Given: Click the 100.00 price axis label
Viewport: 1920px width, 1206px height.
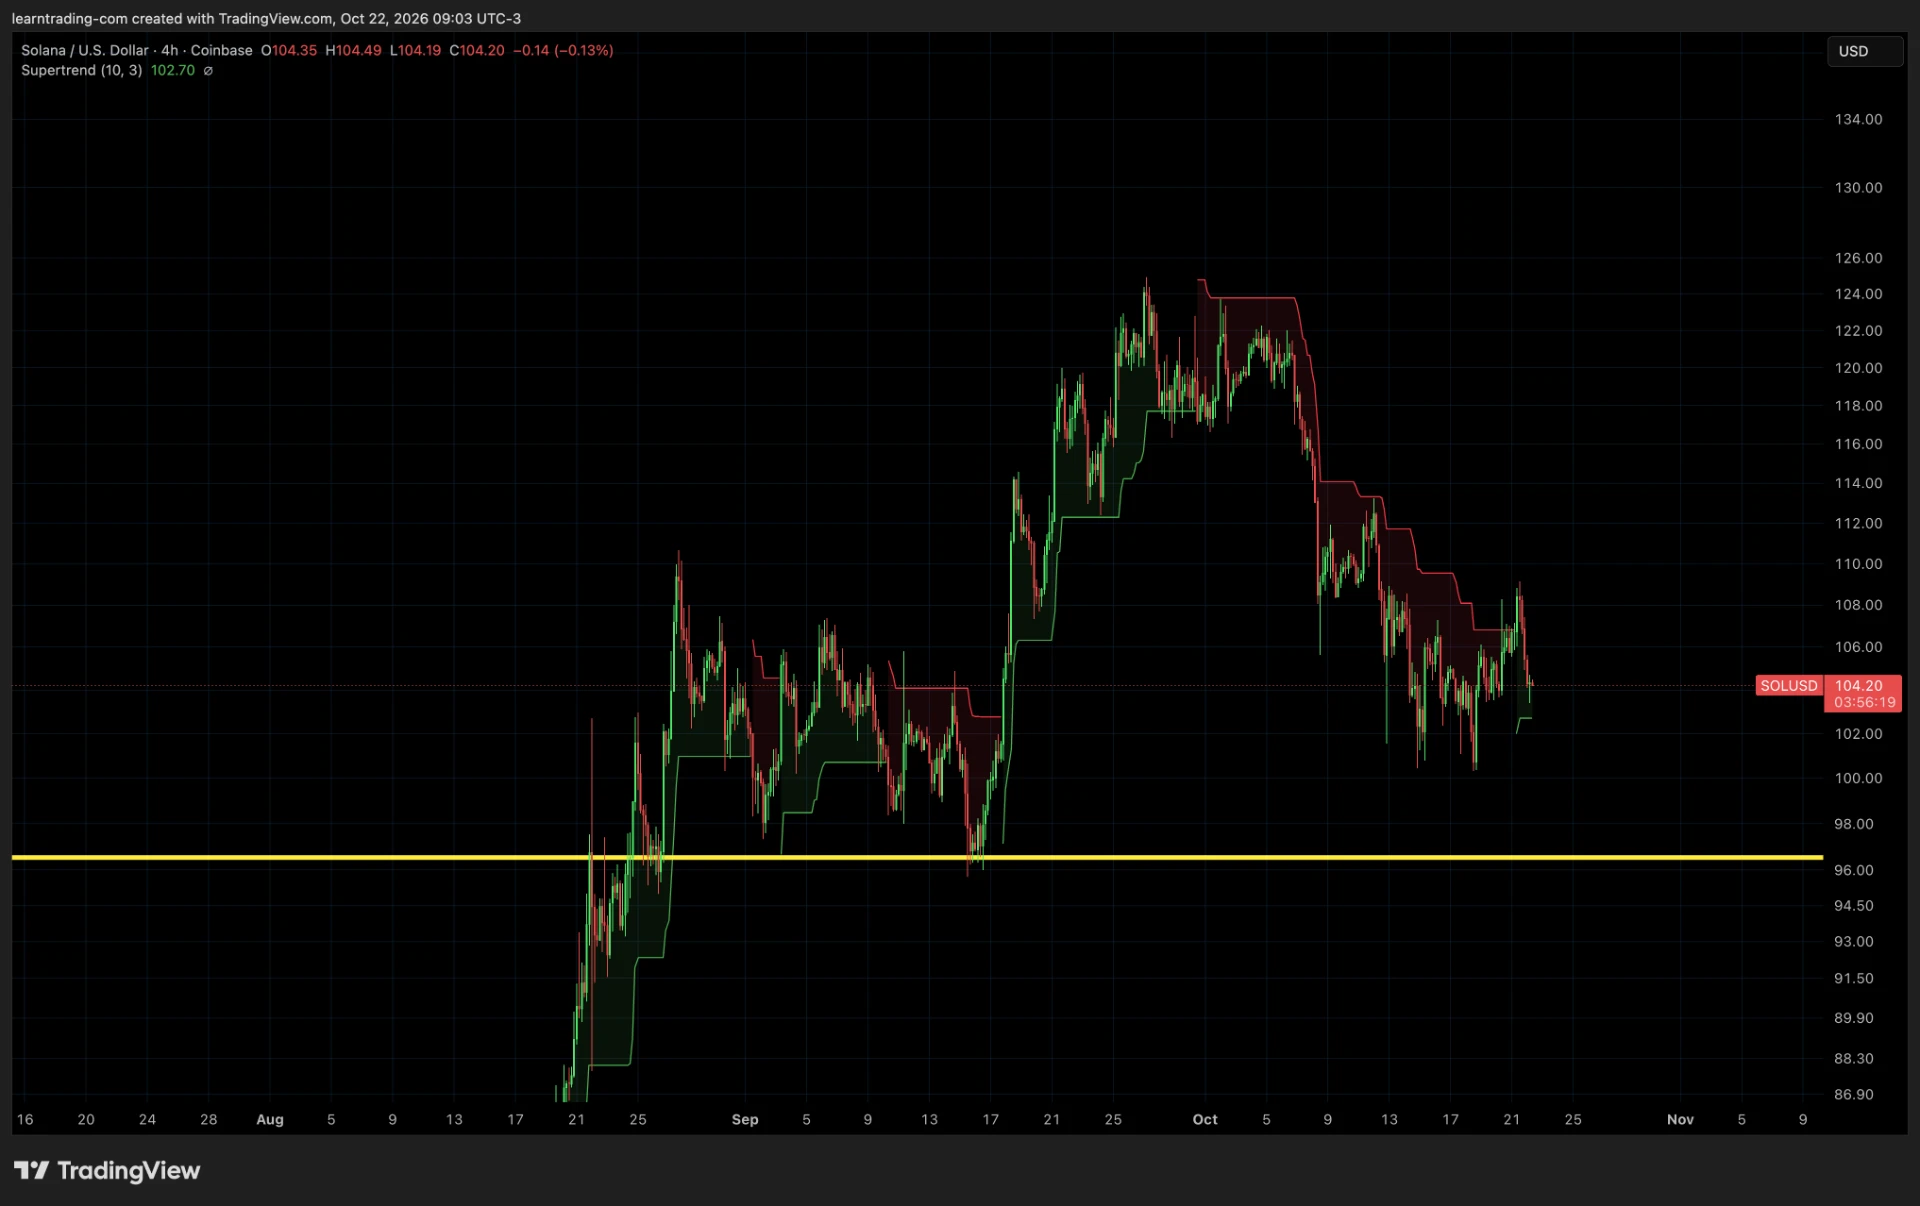Looking at the screenshot, I should [x=1858, y=778].
